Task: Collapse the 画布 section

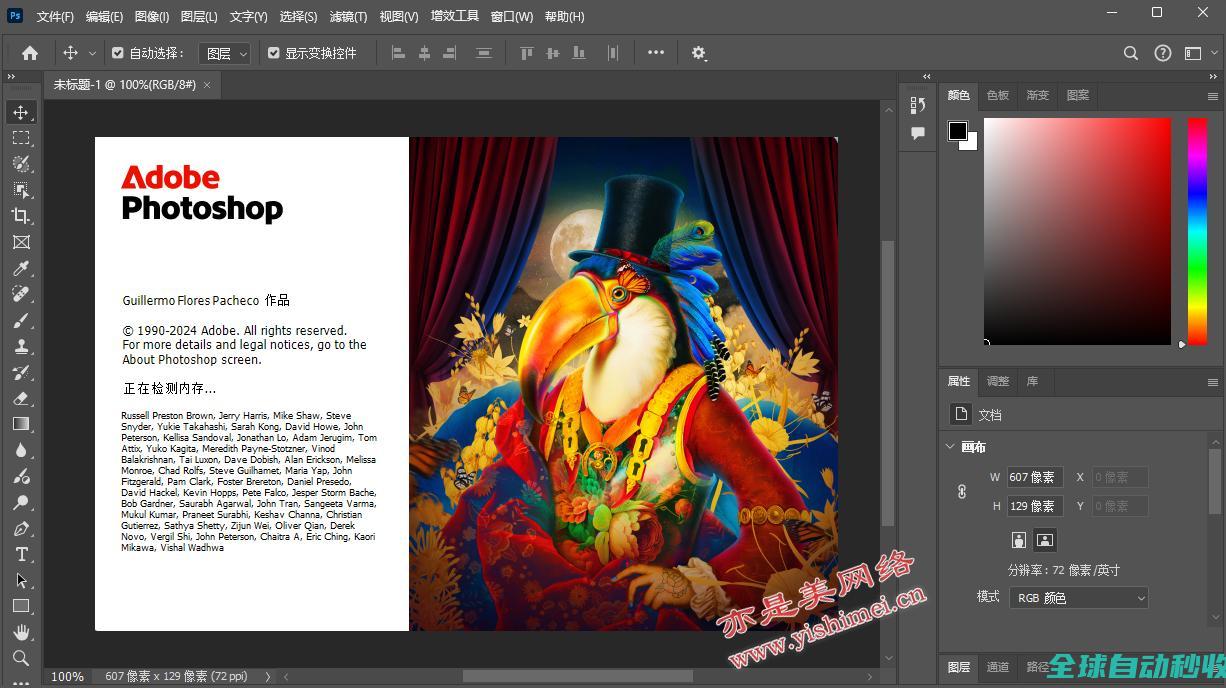Action: point(950,447)
